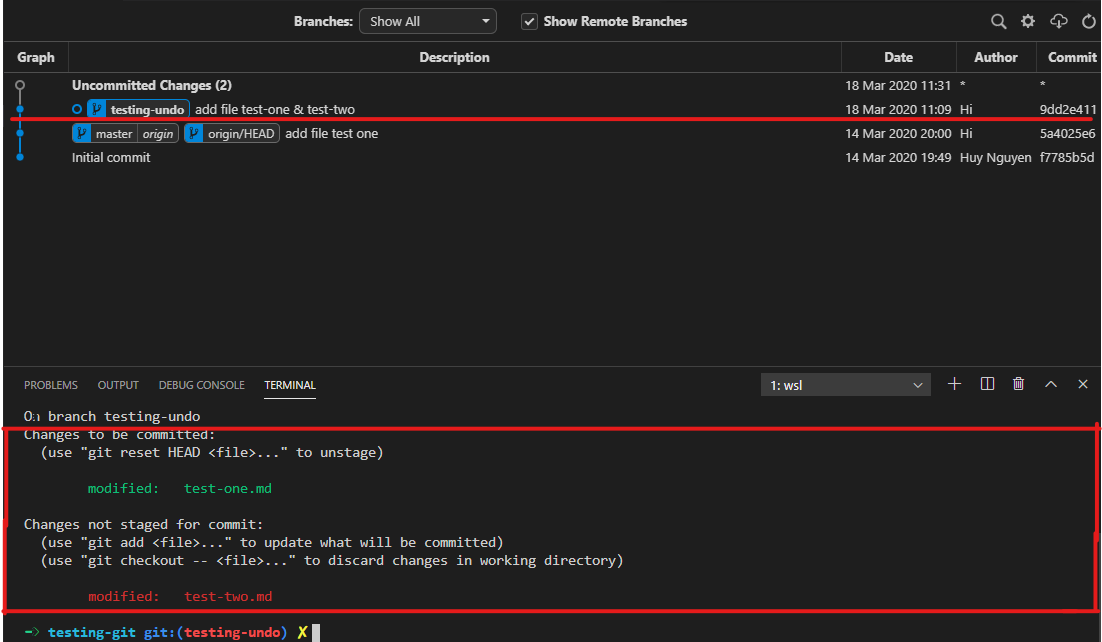Switch to the DEBUG CONSOLE tab
The height and width of the screenshot is (642, 1102).
[201, 385]
